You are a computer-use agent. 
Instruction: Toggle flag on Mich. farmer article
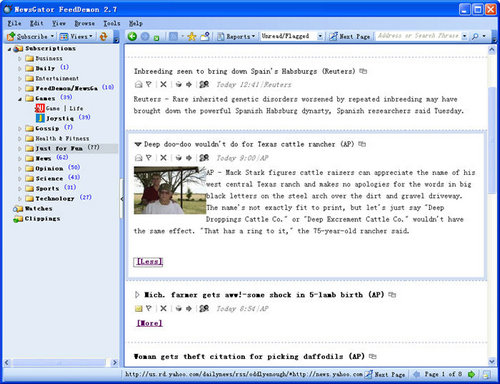click(x=149, y=308)
